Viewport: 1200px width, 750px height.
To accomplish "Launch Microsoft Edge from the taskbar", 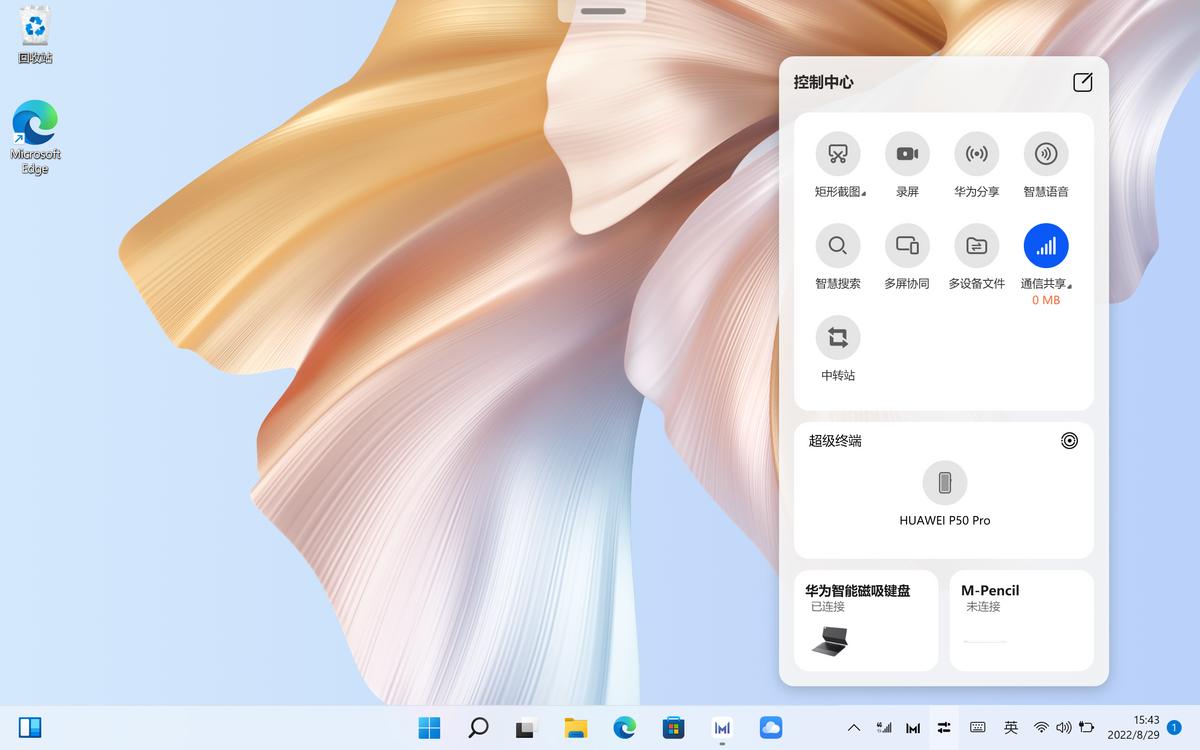I will point(624,728).
